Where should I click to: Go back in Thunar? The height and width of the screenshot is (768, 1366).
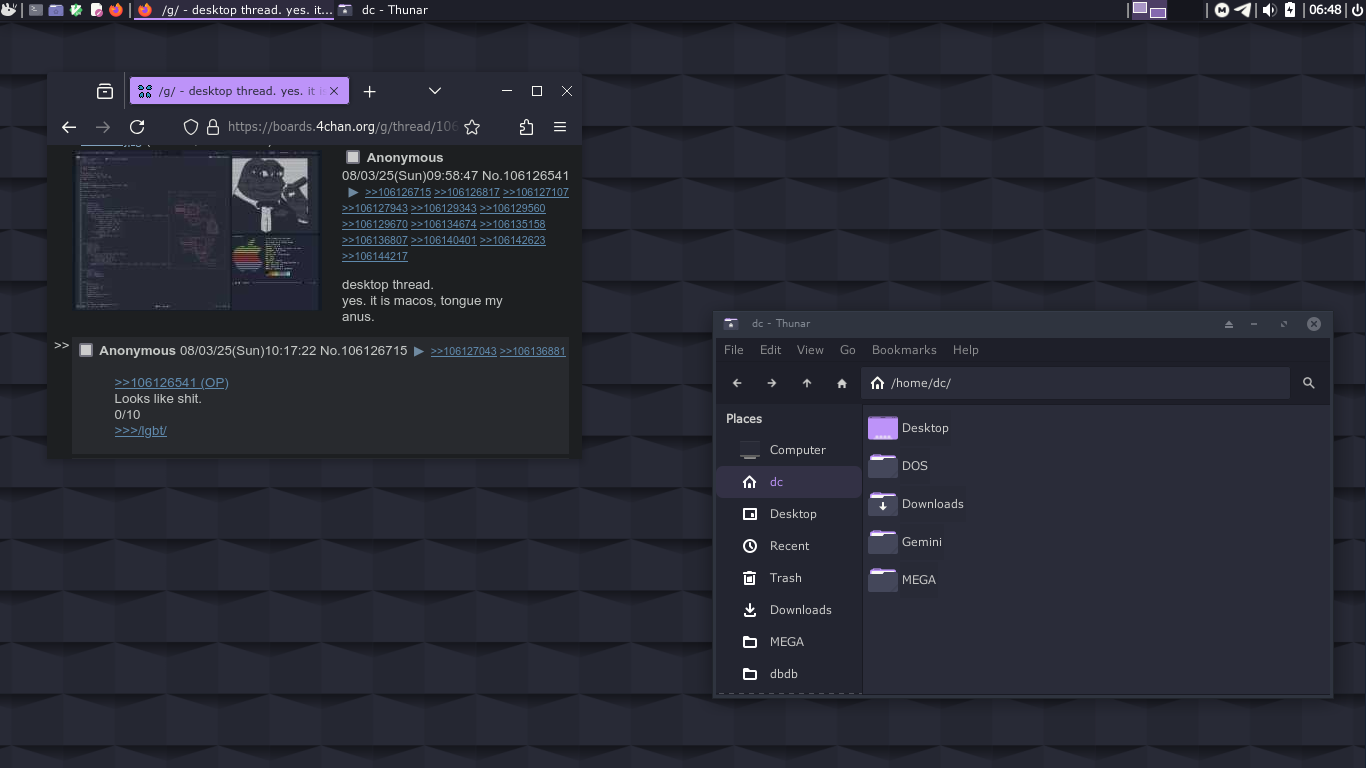pos(737,383)
